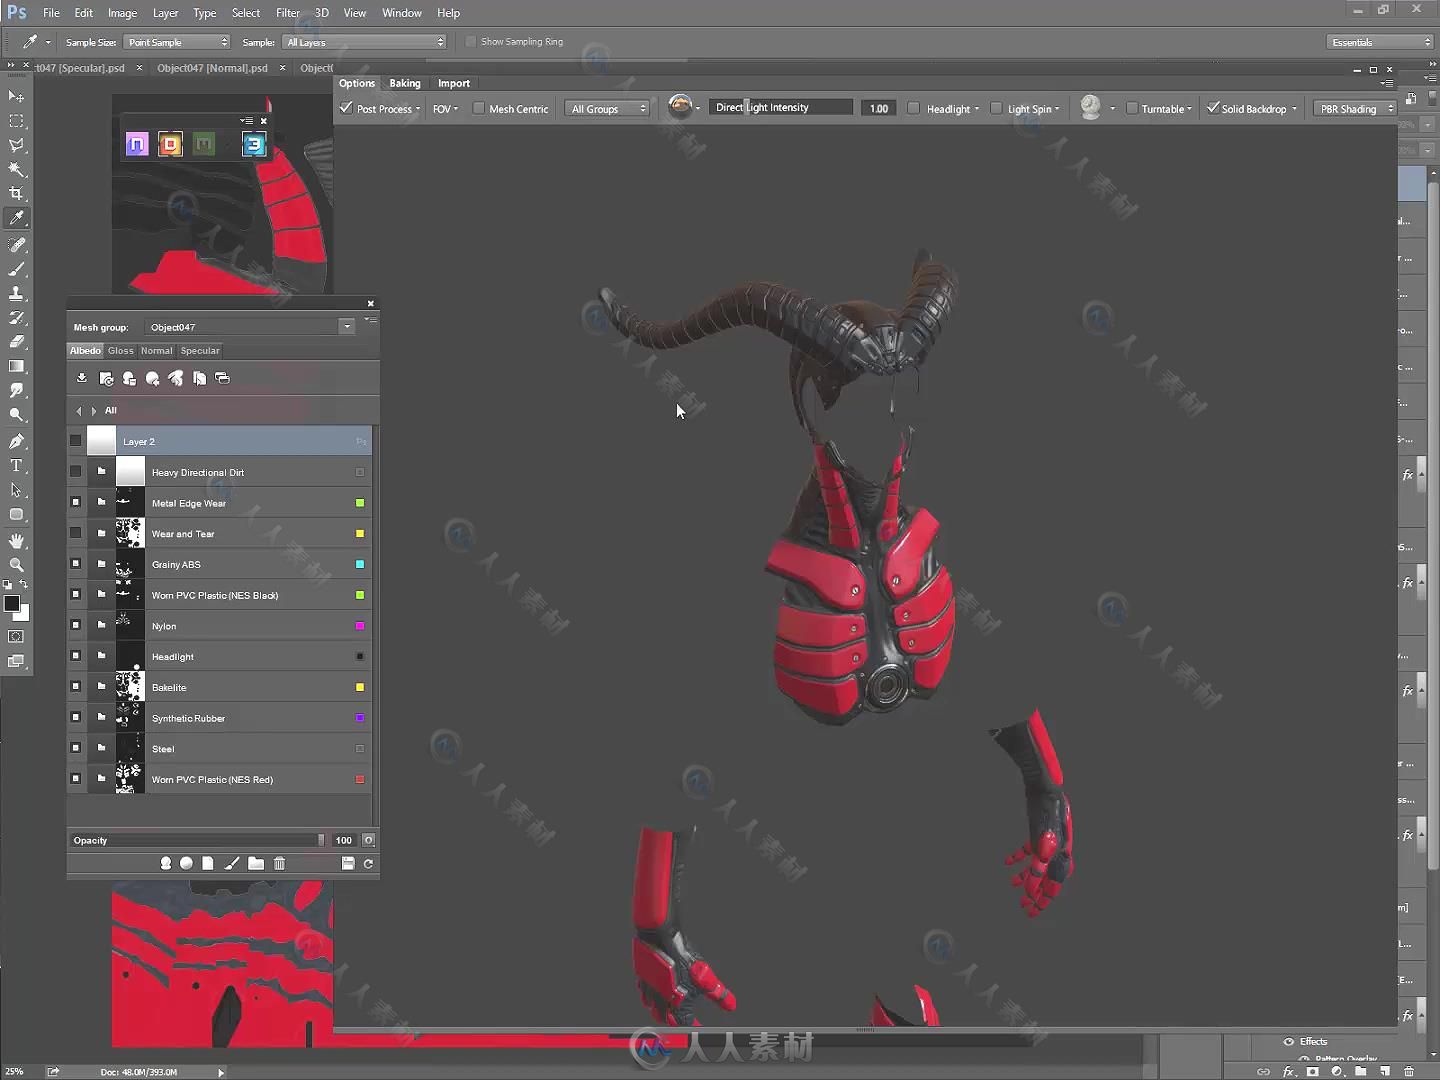This screenshot has height=1080, width=1440.
Task: Open the Import tab in viewer
Action: pyautogui.click(x=454, y=83)
